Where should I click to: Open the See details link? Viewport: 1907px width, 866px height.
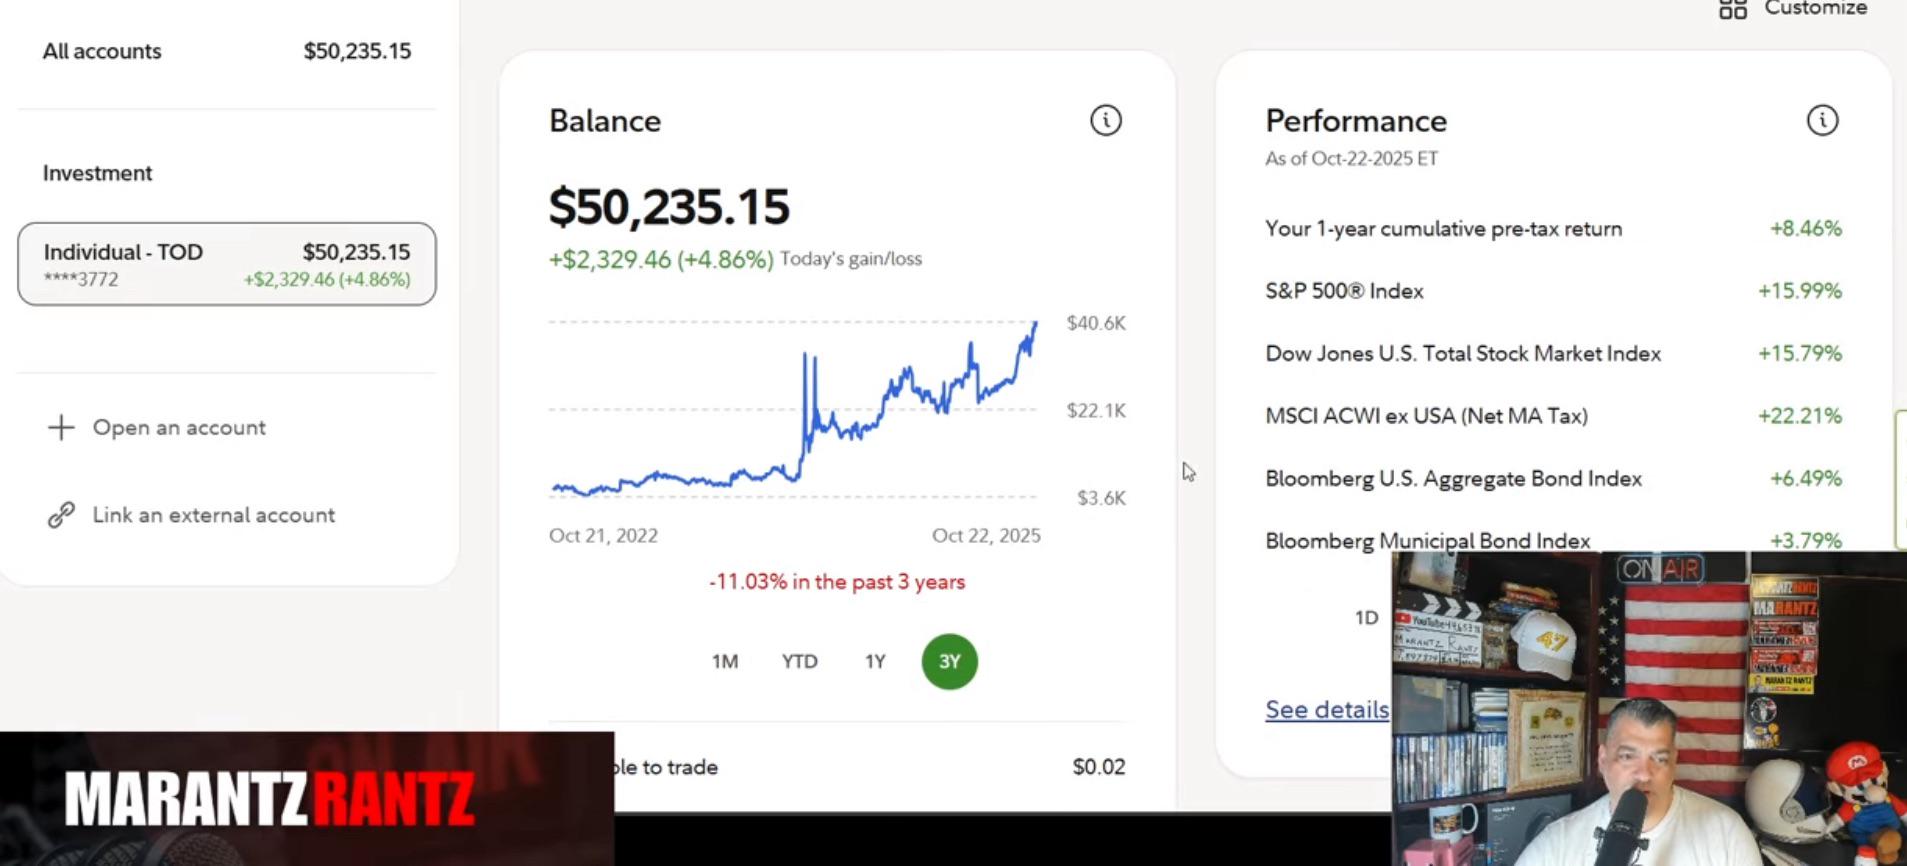tap(1326, 710)
